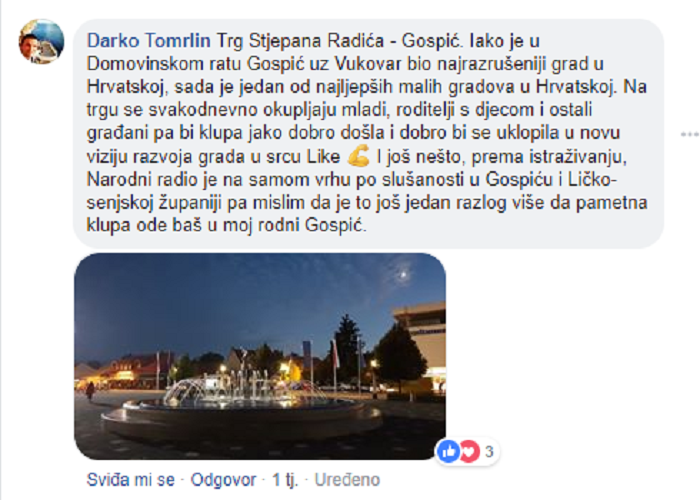Open the three-dot comment options menu
The width and height of the screenshot is (700, 500).
(690, 134)
